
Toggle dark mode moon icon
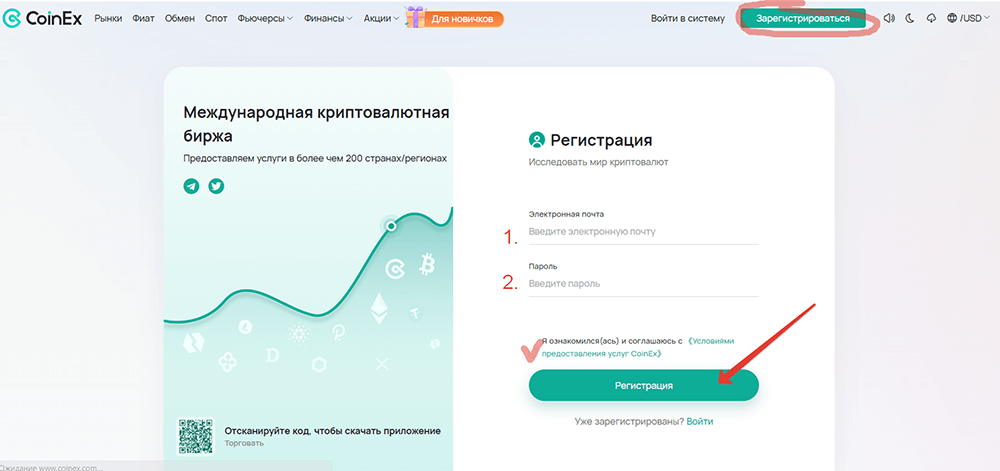(x=910, y=18)
